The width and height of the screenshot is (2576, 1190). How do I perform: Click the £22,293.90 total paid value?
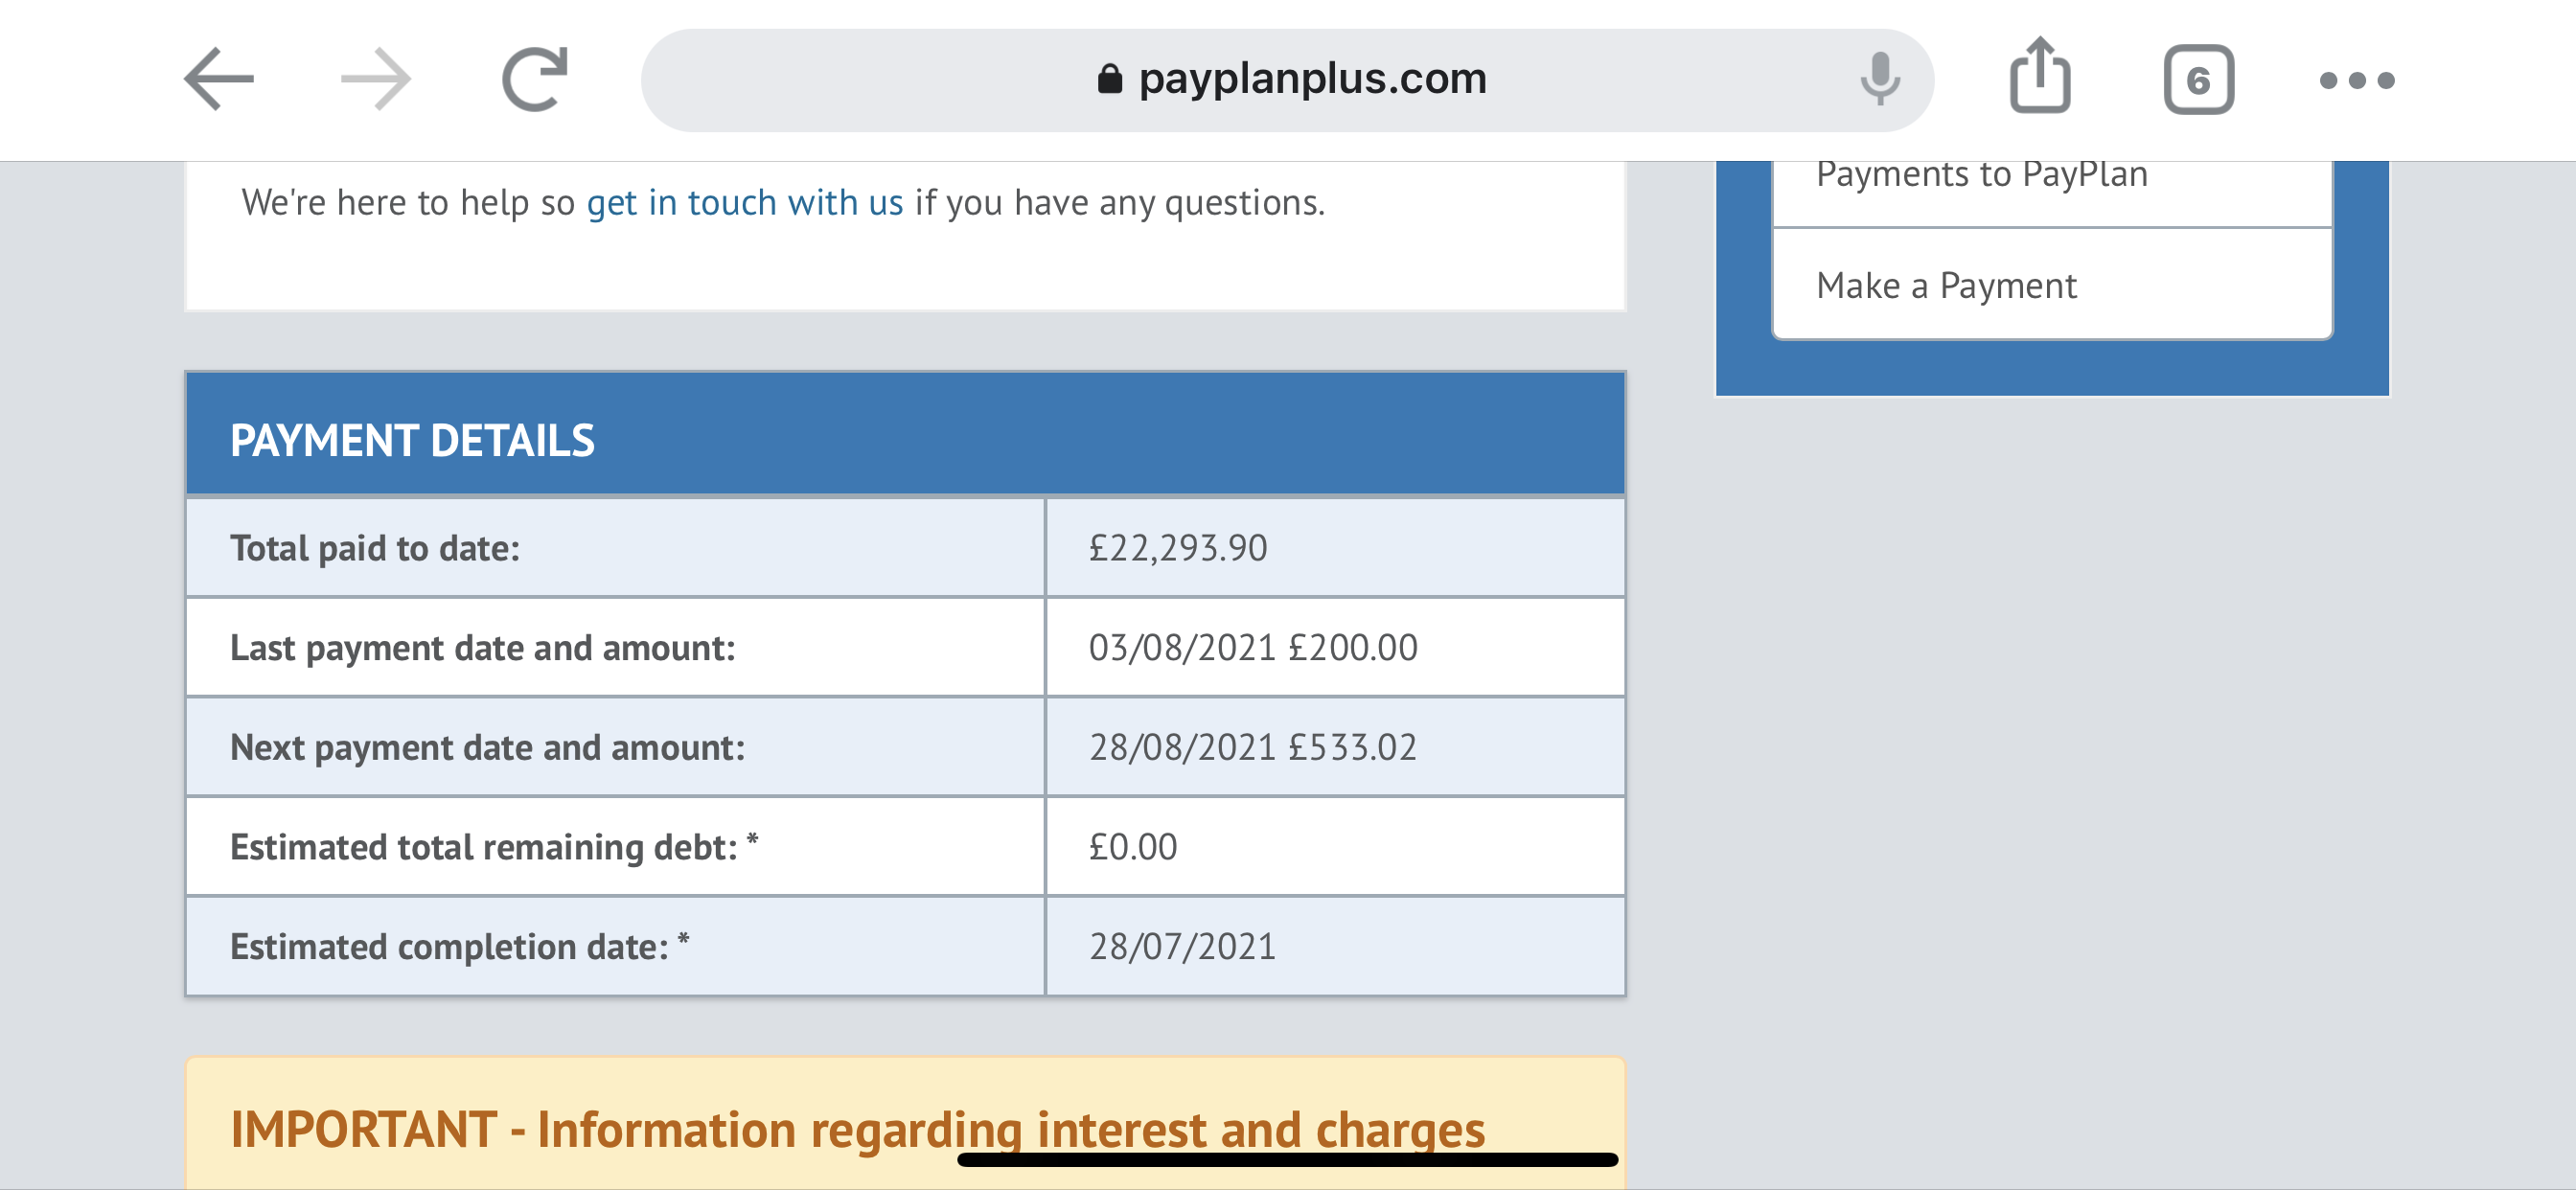(1177, 548)
